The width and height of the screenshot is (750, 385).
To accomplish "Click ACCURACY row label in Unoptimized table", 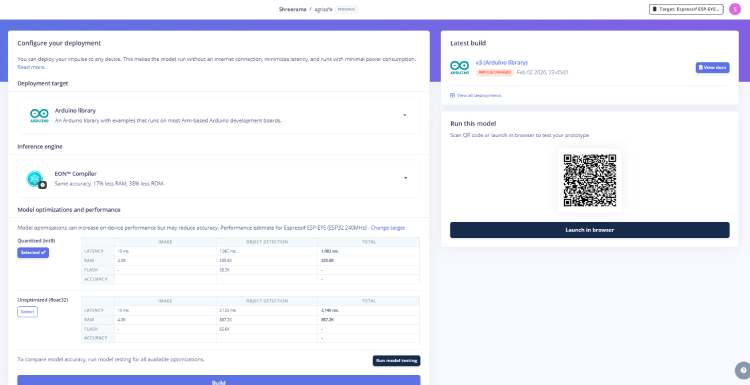I will coord(96,338).
